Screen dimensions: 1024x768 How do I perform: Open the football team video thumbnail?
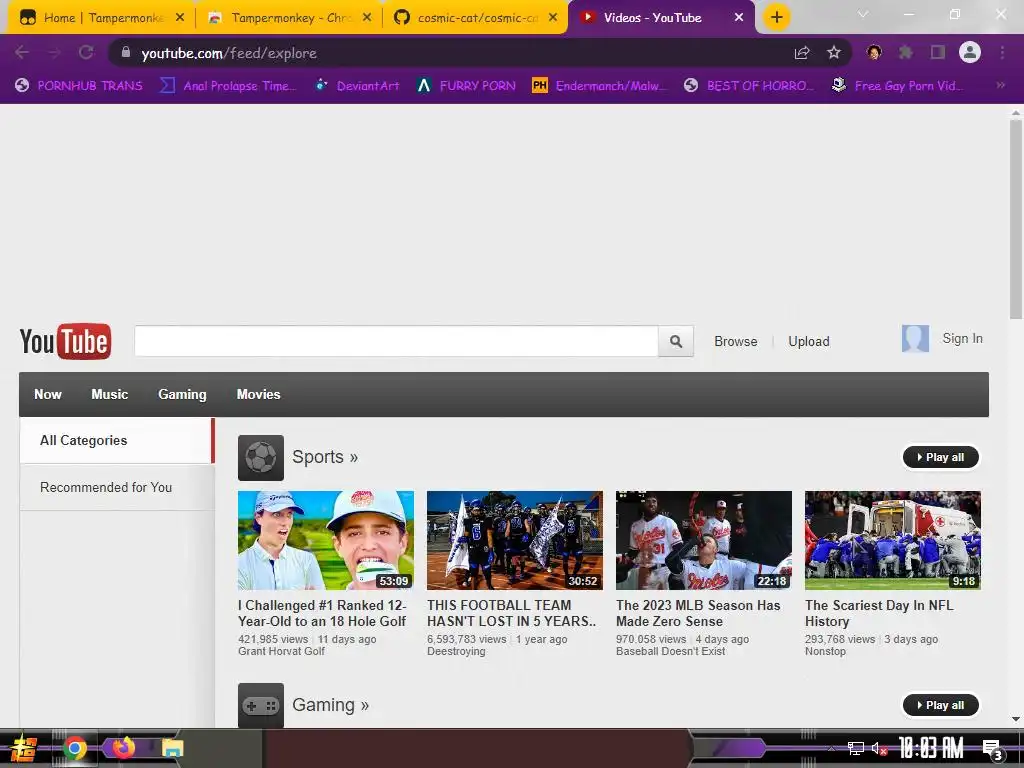tap(515, 541)
